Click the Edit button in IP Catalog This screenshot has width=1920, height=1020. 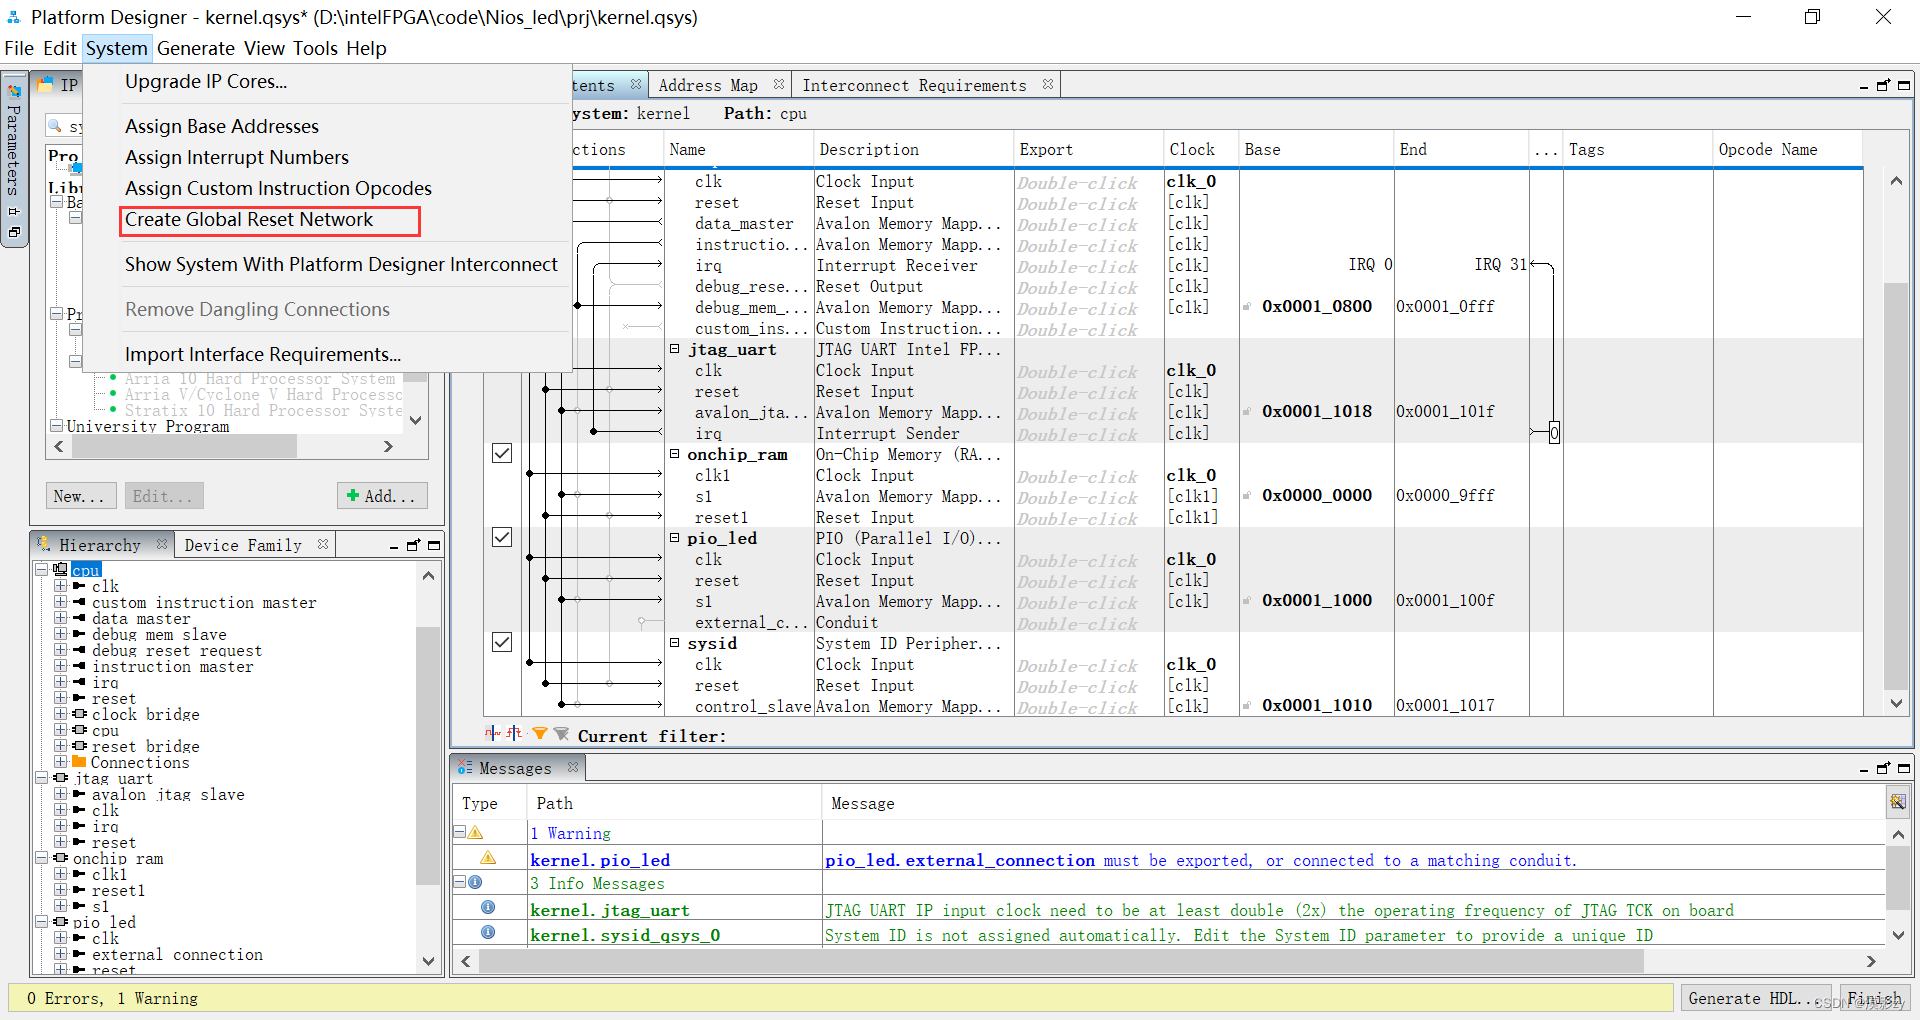click(x=163, y=496)
